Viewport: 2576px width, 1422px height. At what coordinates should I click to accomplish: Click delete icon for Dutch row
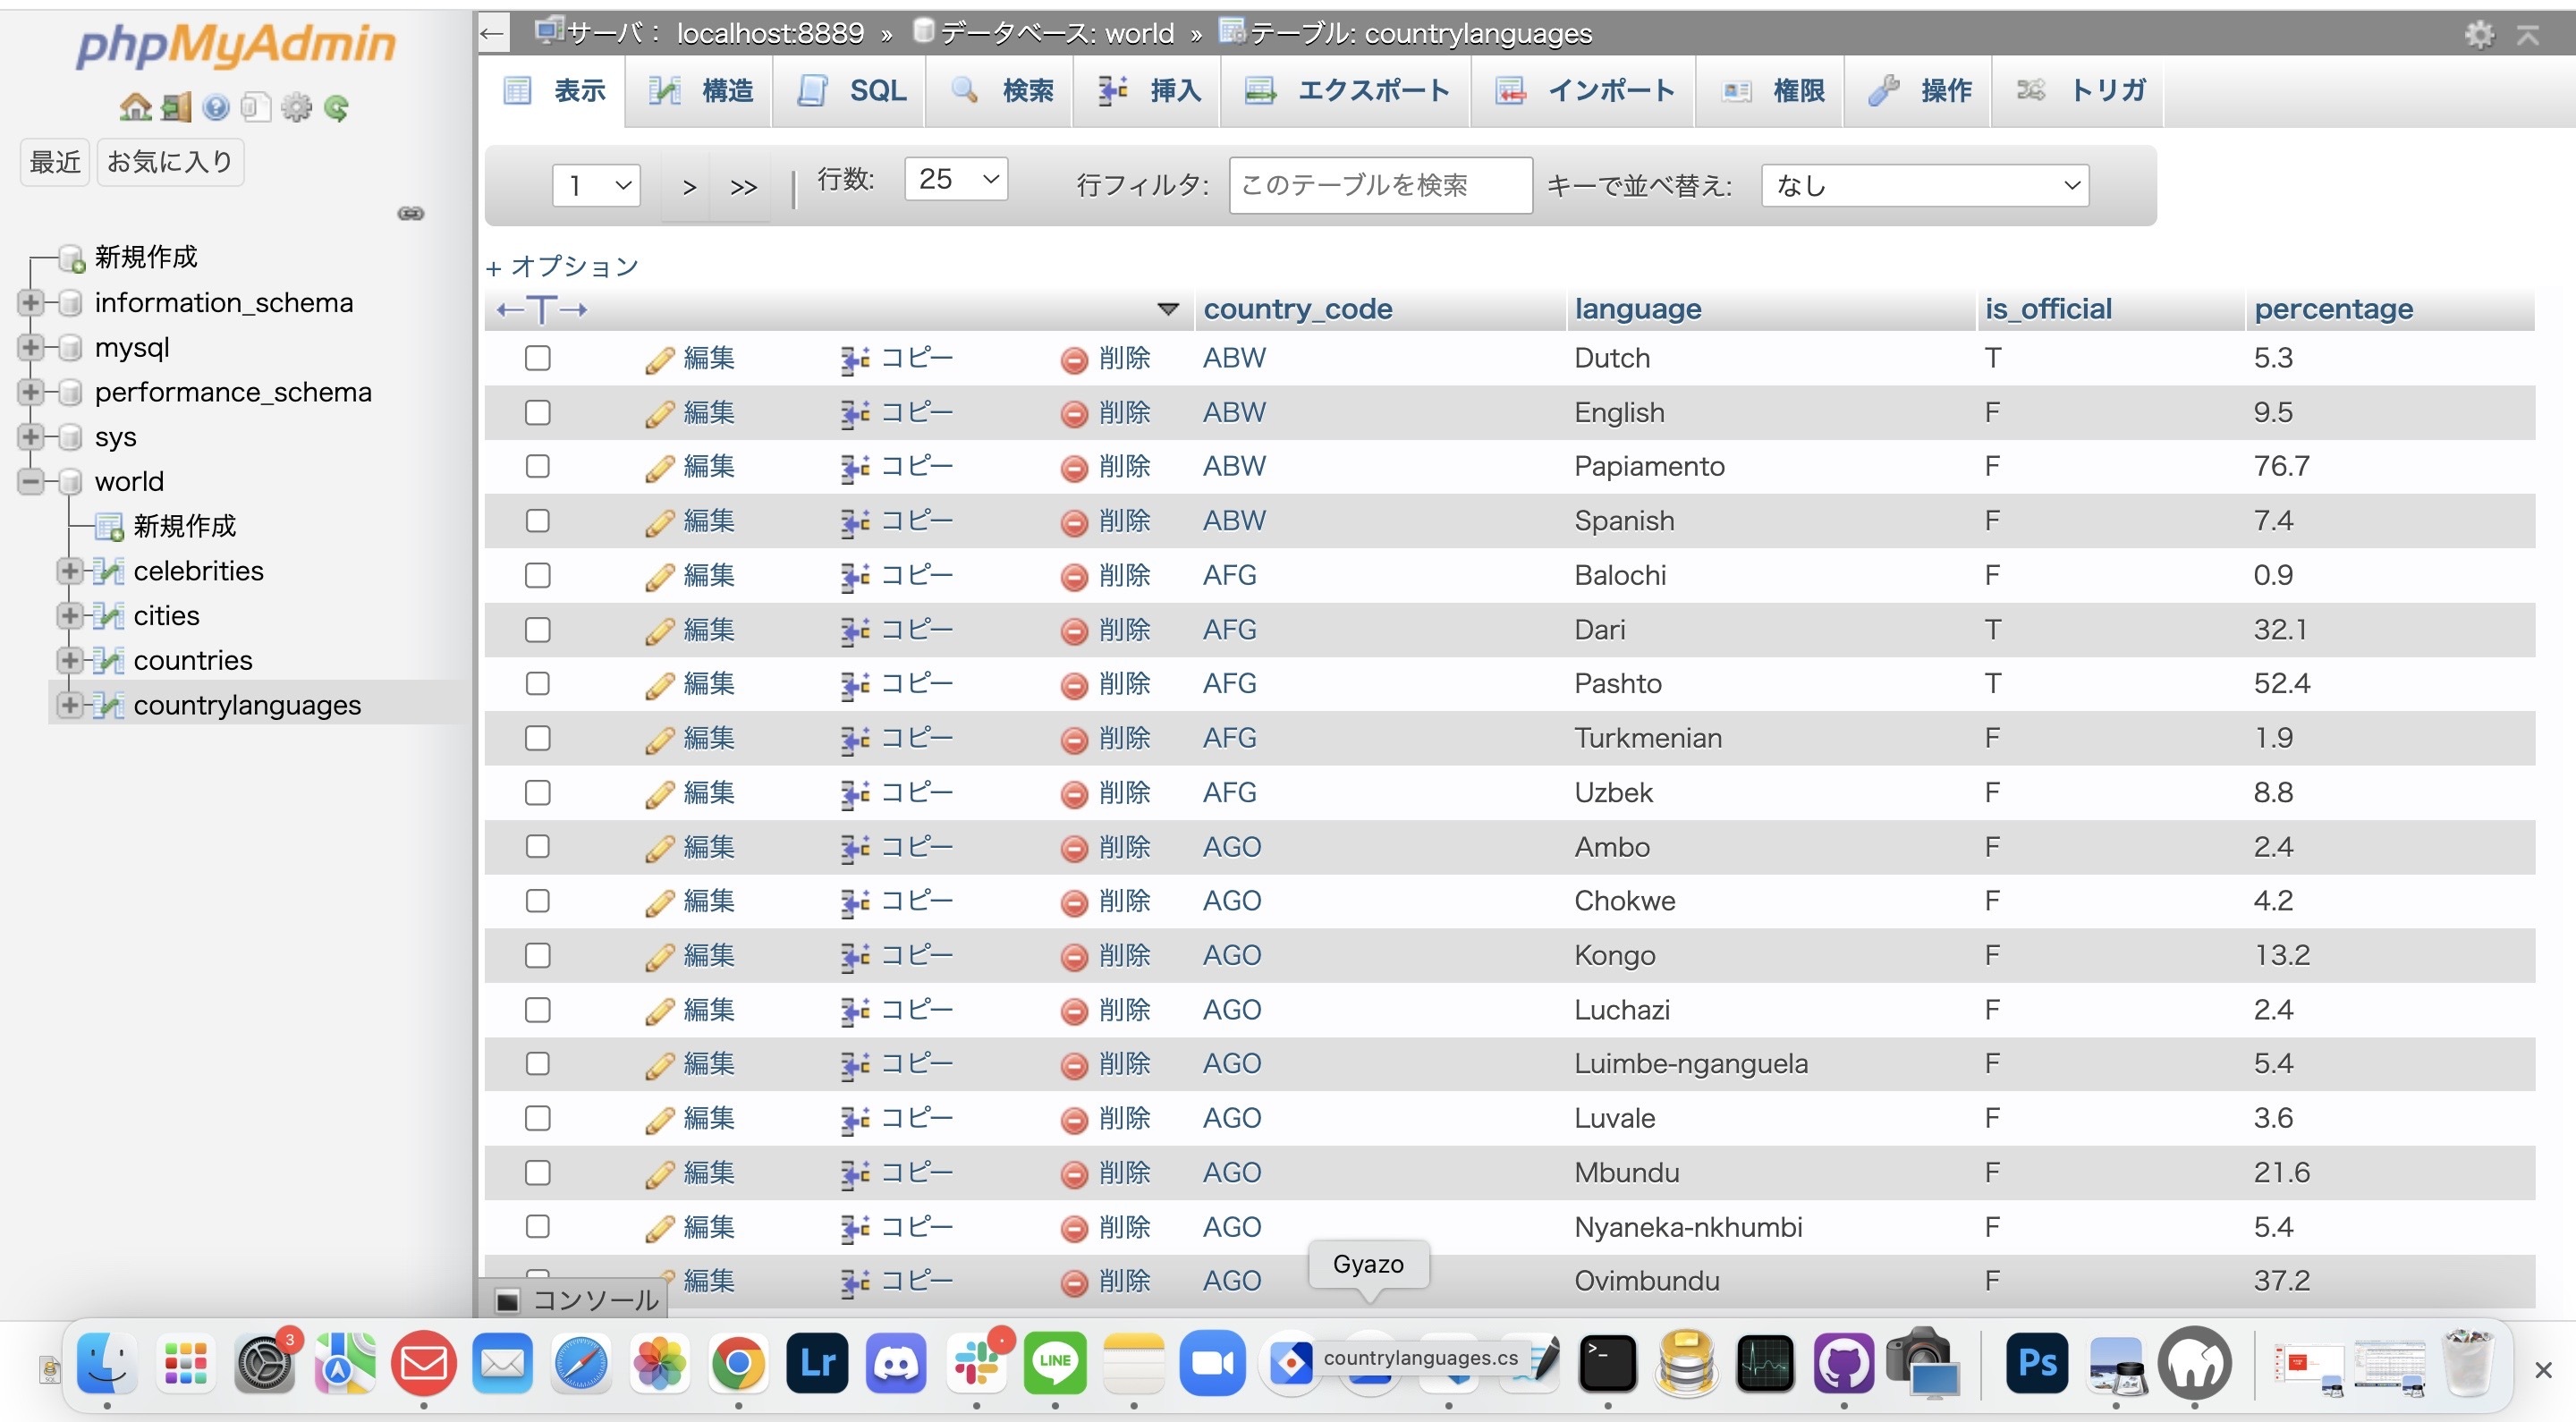point(1074,359)
